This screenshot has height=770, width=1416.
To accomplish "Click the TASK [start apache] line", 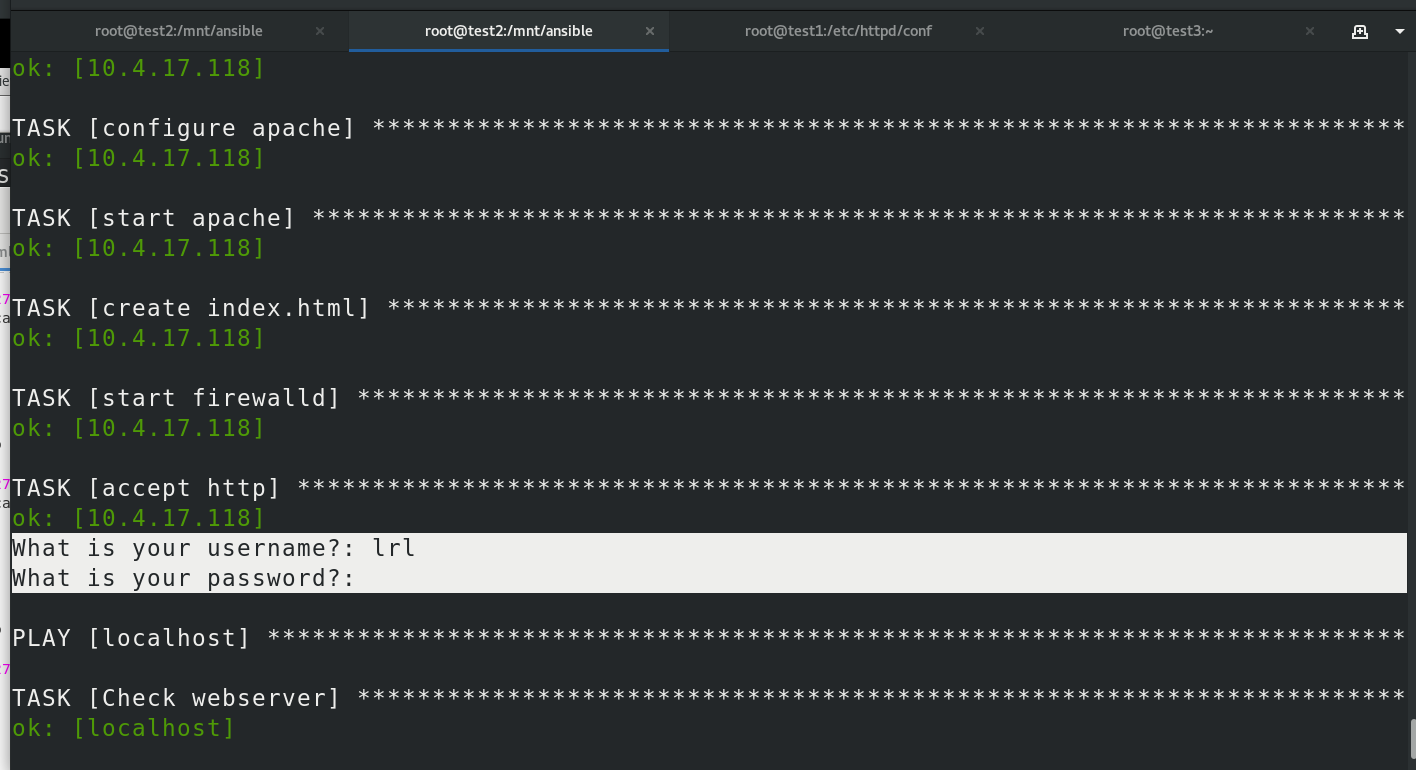I will [708, 218].
